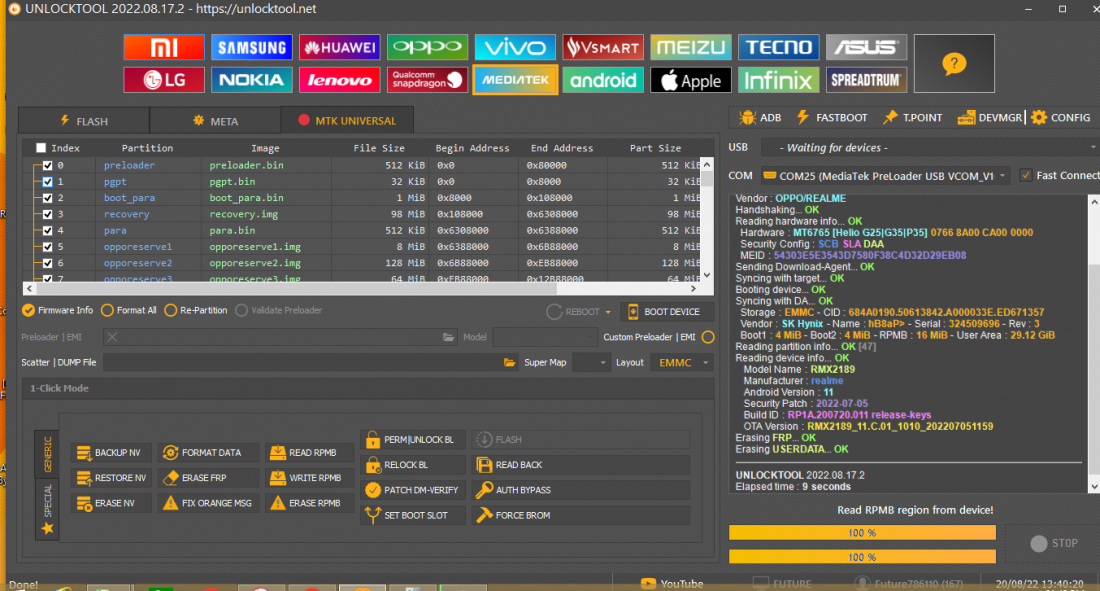Uncheck the preloader partition checkbox
Viewport: 1100px width, 591px height.
click(47, 166)
